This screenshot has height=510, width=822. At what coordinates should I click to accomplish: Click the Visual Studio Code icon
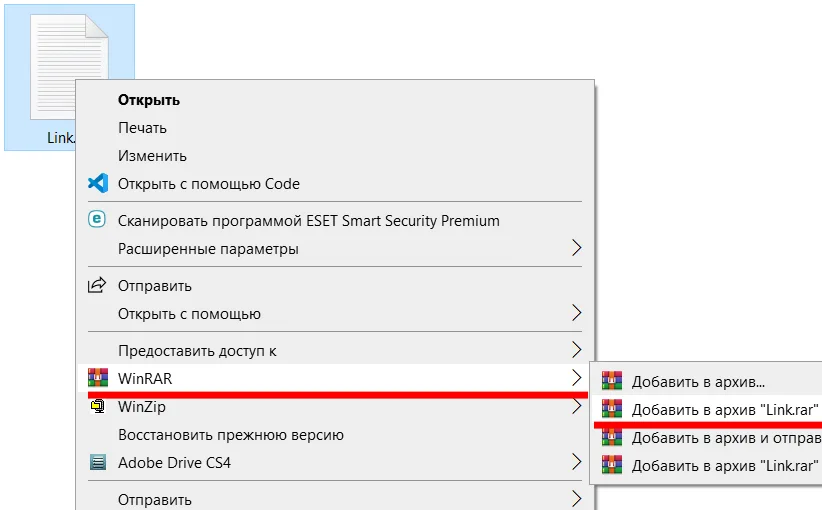pyautogui.click(x=97, y=183)
